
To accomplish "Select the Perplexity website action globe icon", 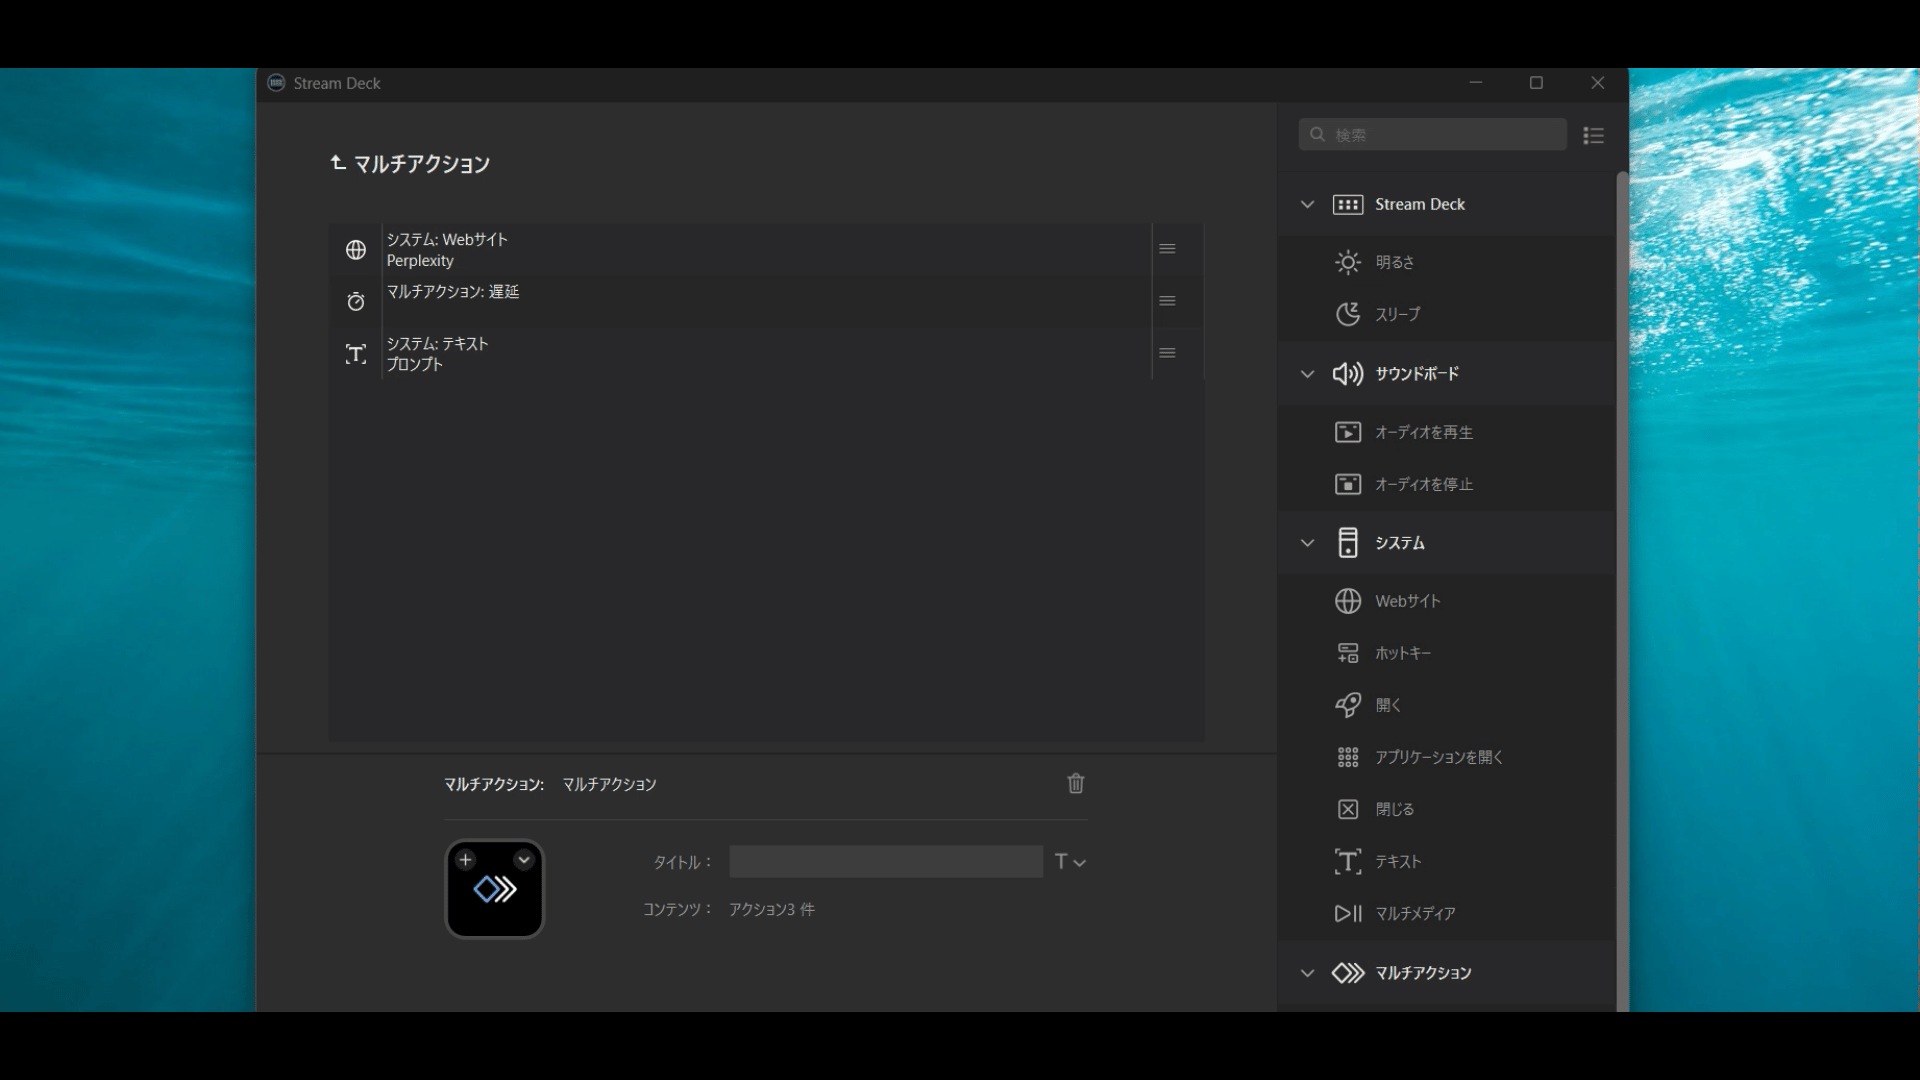I will 356,250.
